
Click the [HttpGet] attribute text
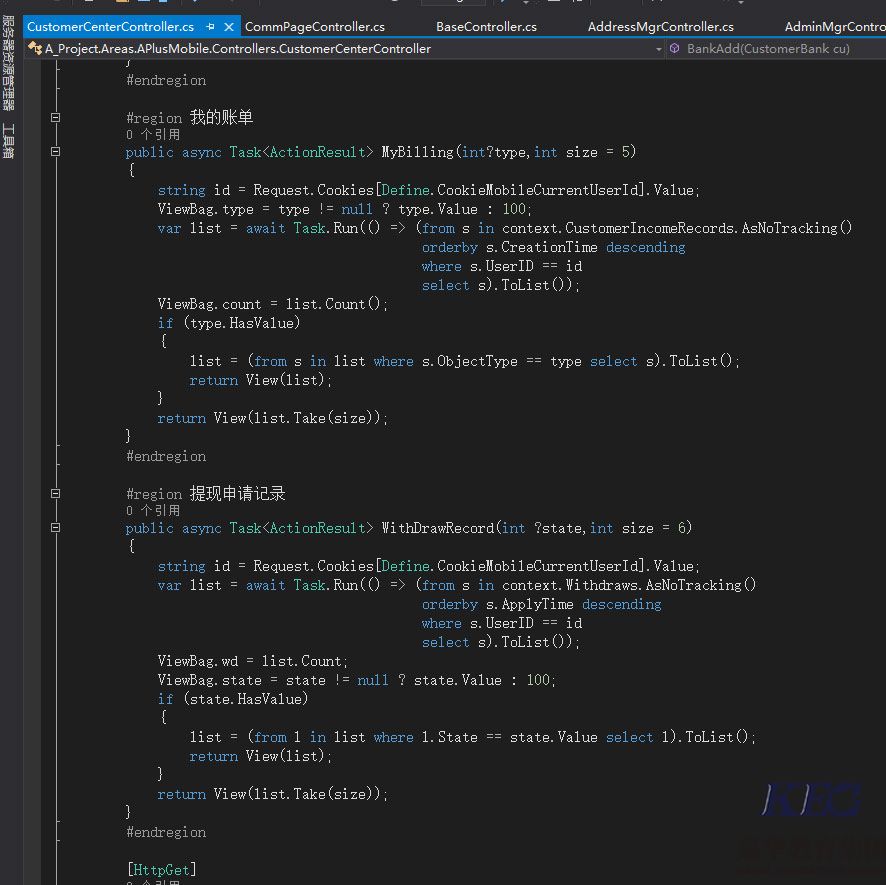(x=162, y=869)
